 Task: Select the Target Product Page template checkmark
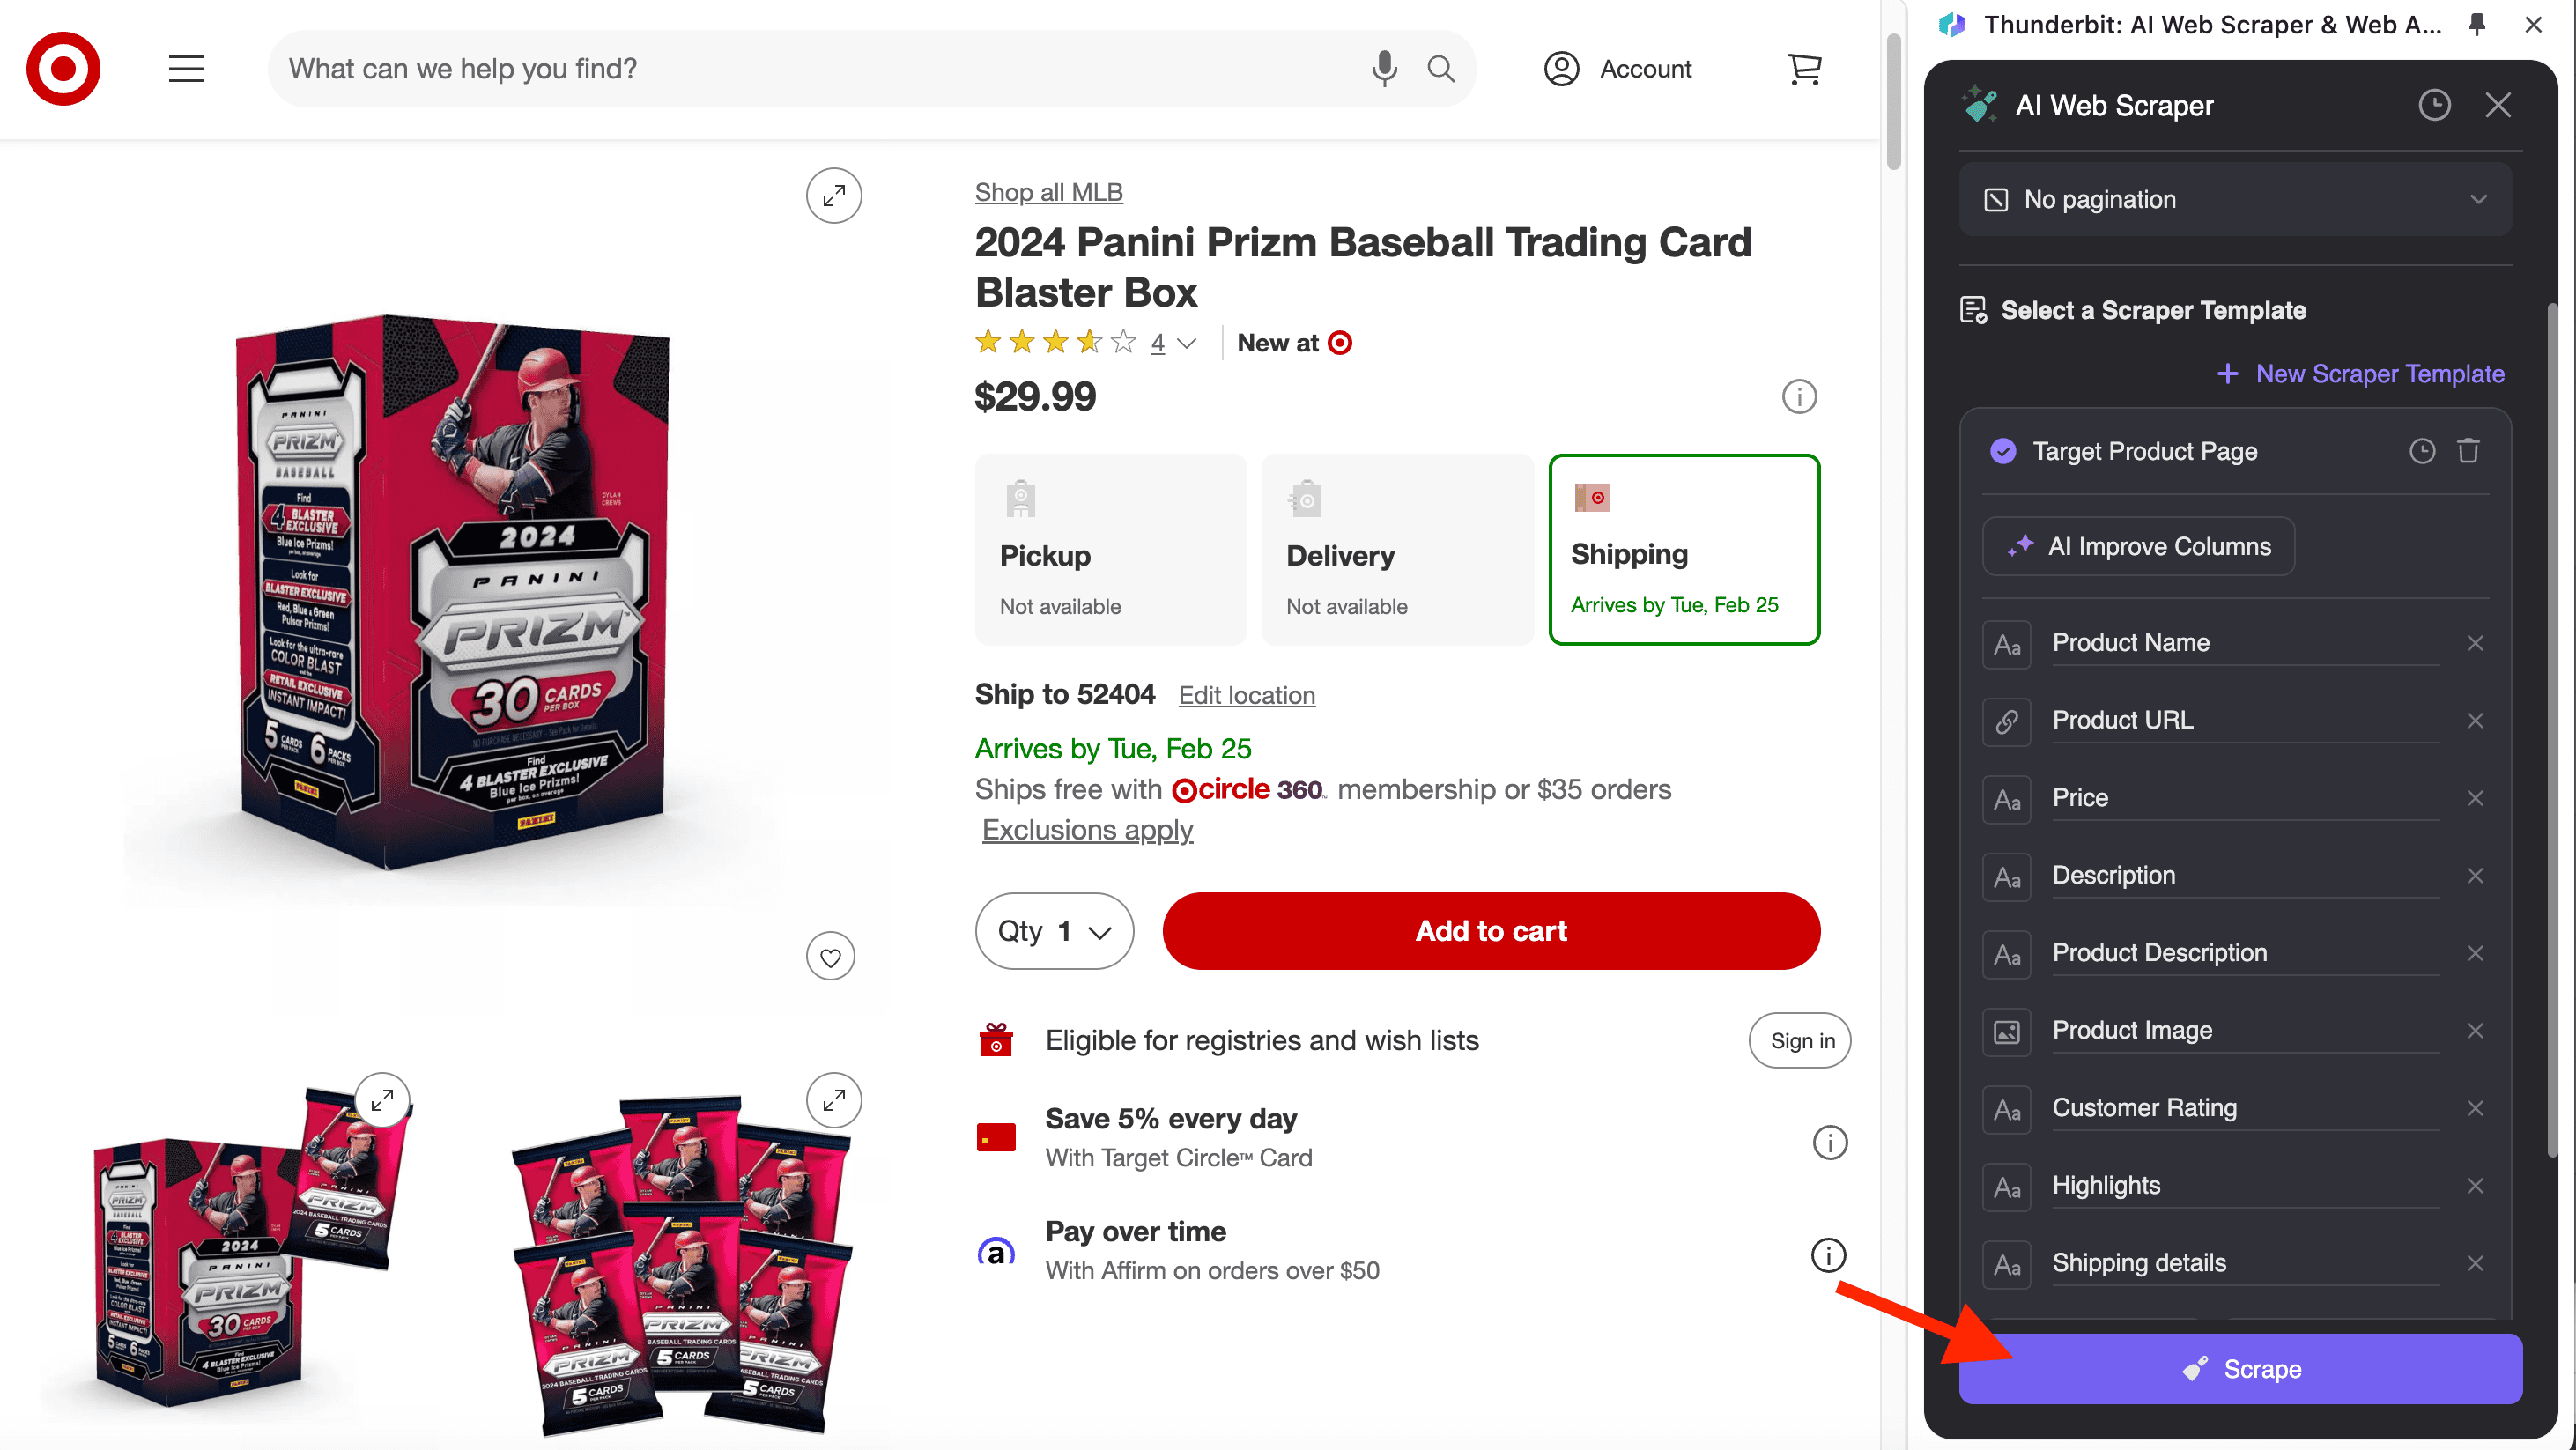coord(2002,451)
